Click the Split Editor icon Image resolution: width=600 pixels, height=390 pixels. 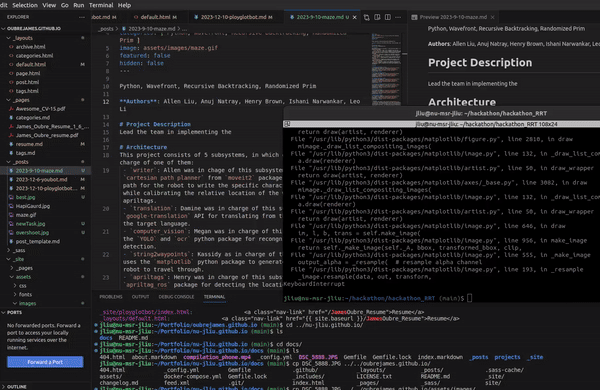pos(388,17)
